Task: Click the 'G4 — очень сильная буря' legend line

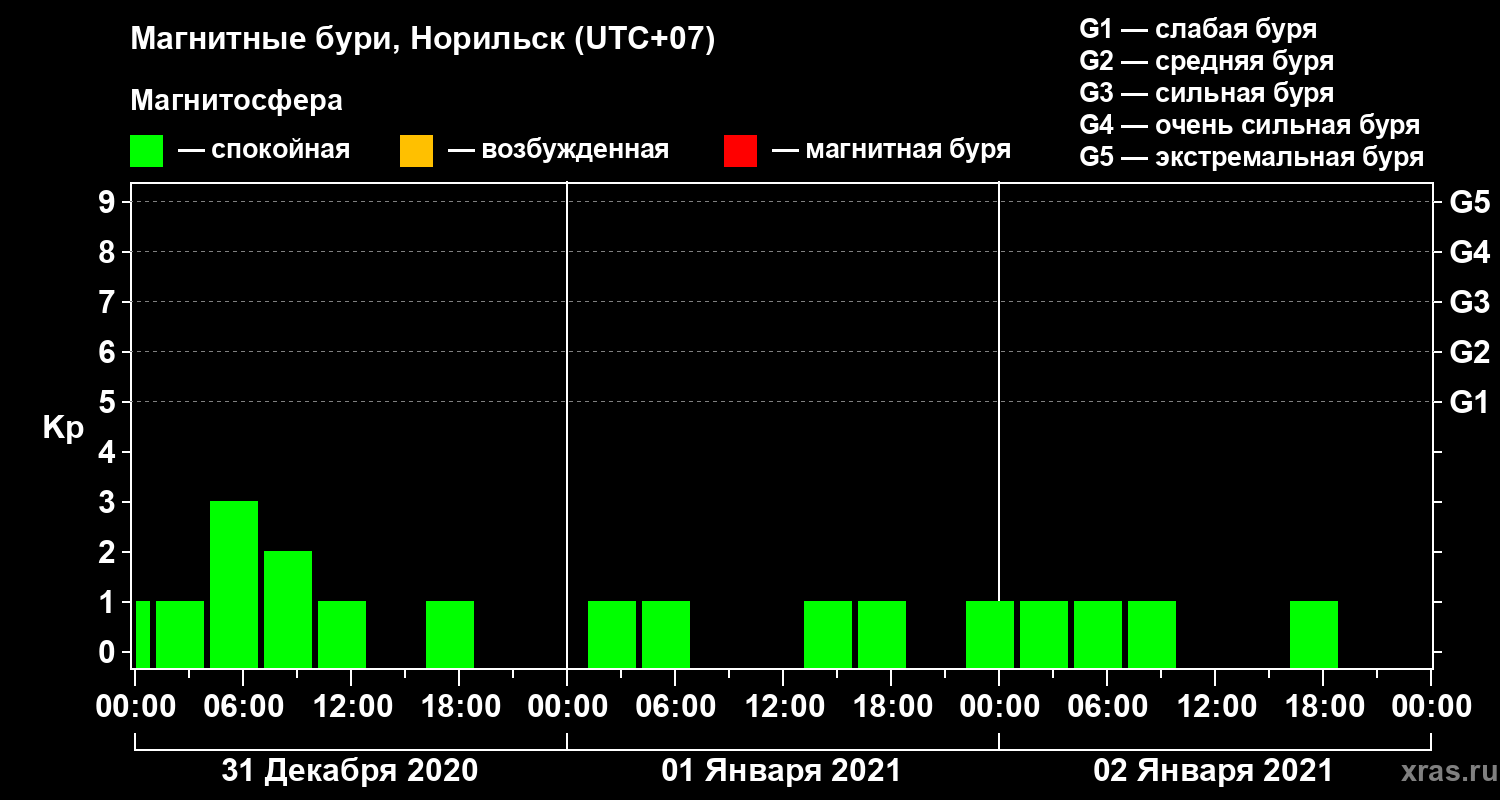Action: (1249, 125)
